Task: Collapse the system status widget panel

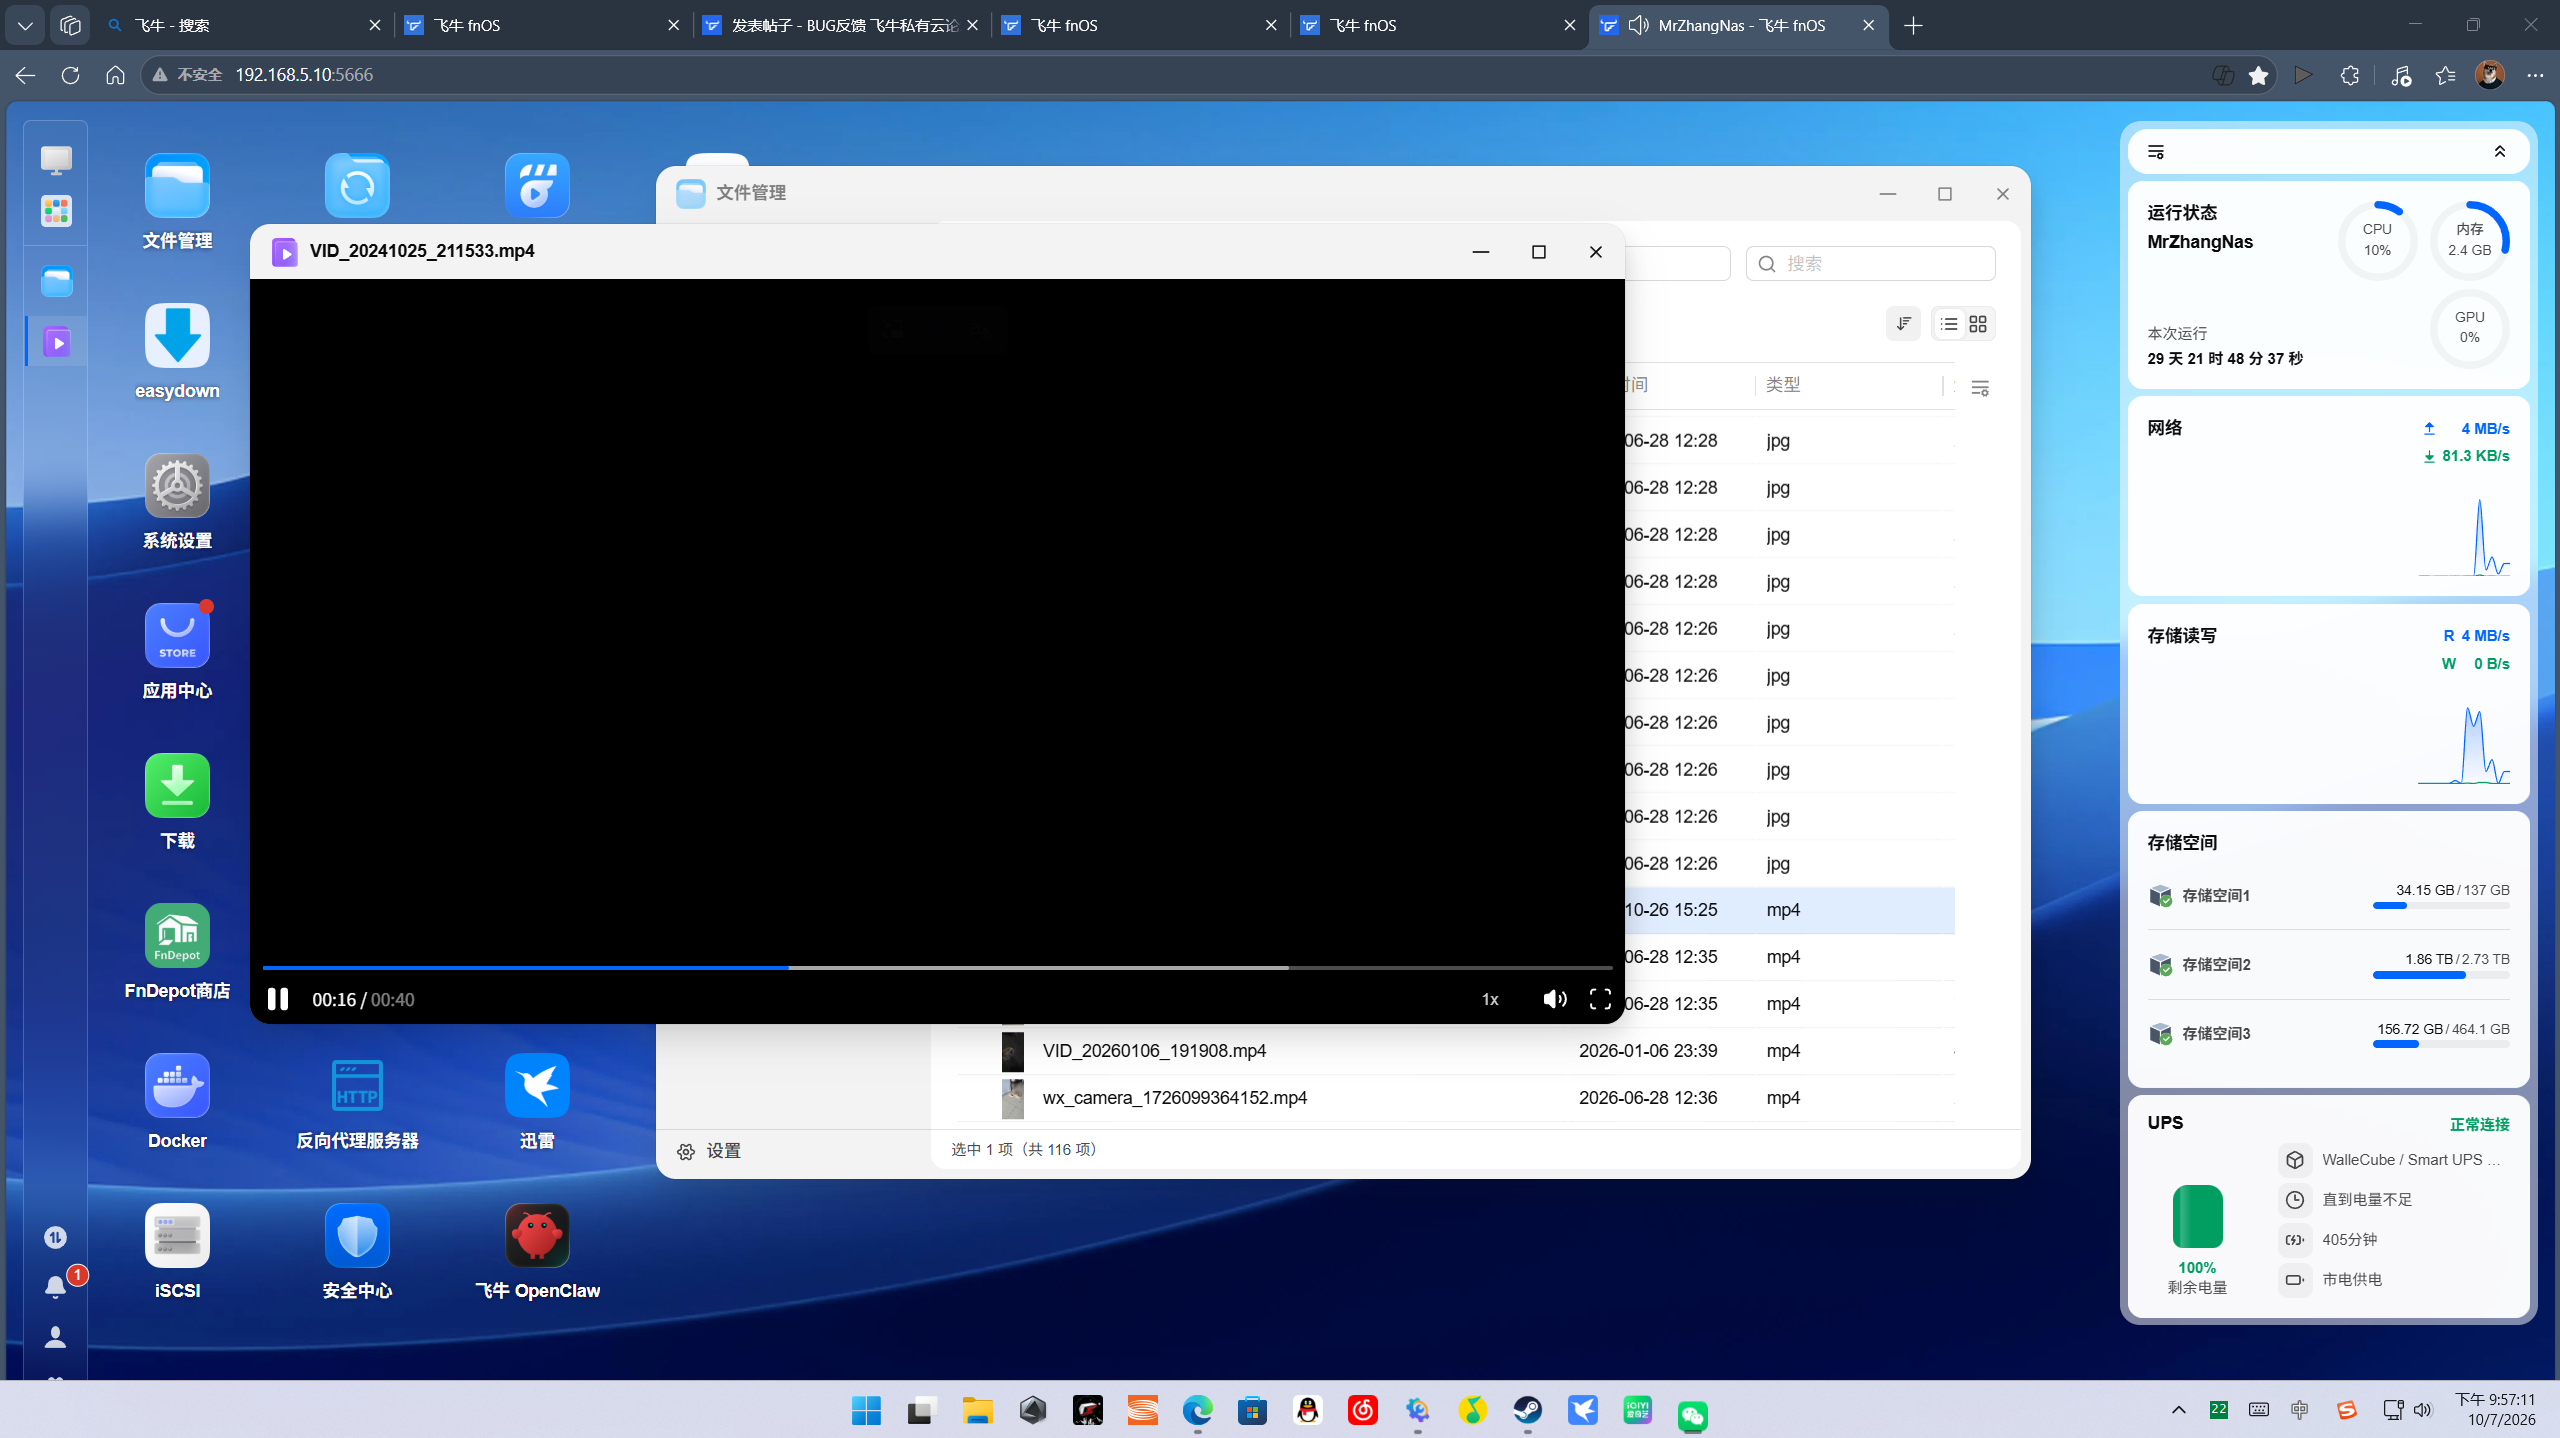Action: tap(2499, 152)
